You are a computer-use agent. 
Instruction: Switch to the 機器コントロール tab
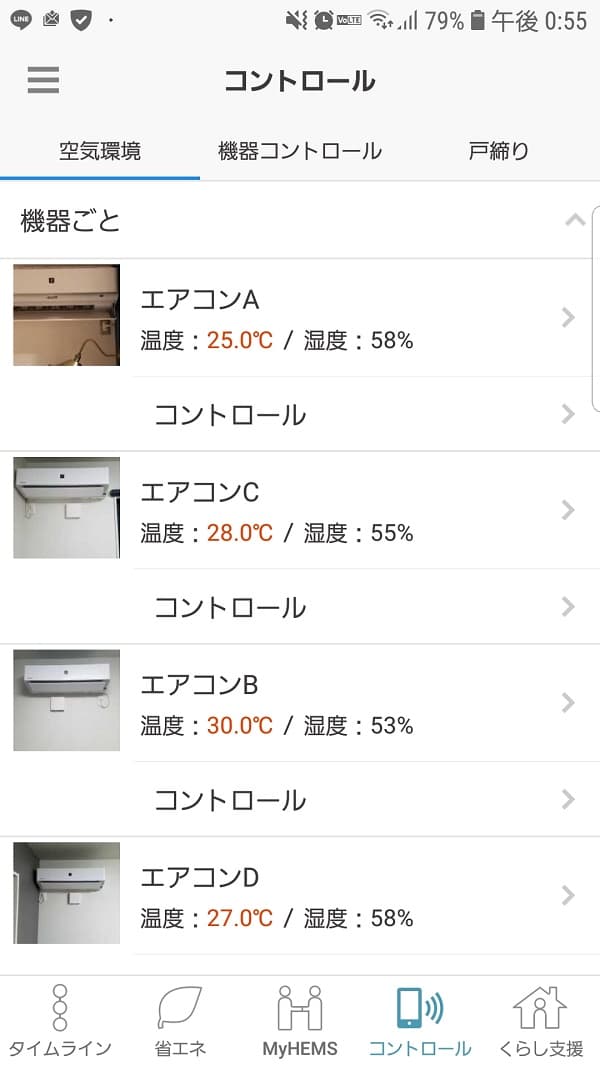300,151
